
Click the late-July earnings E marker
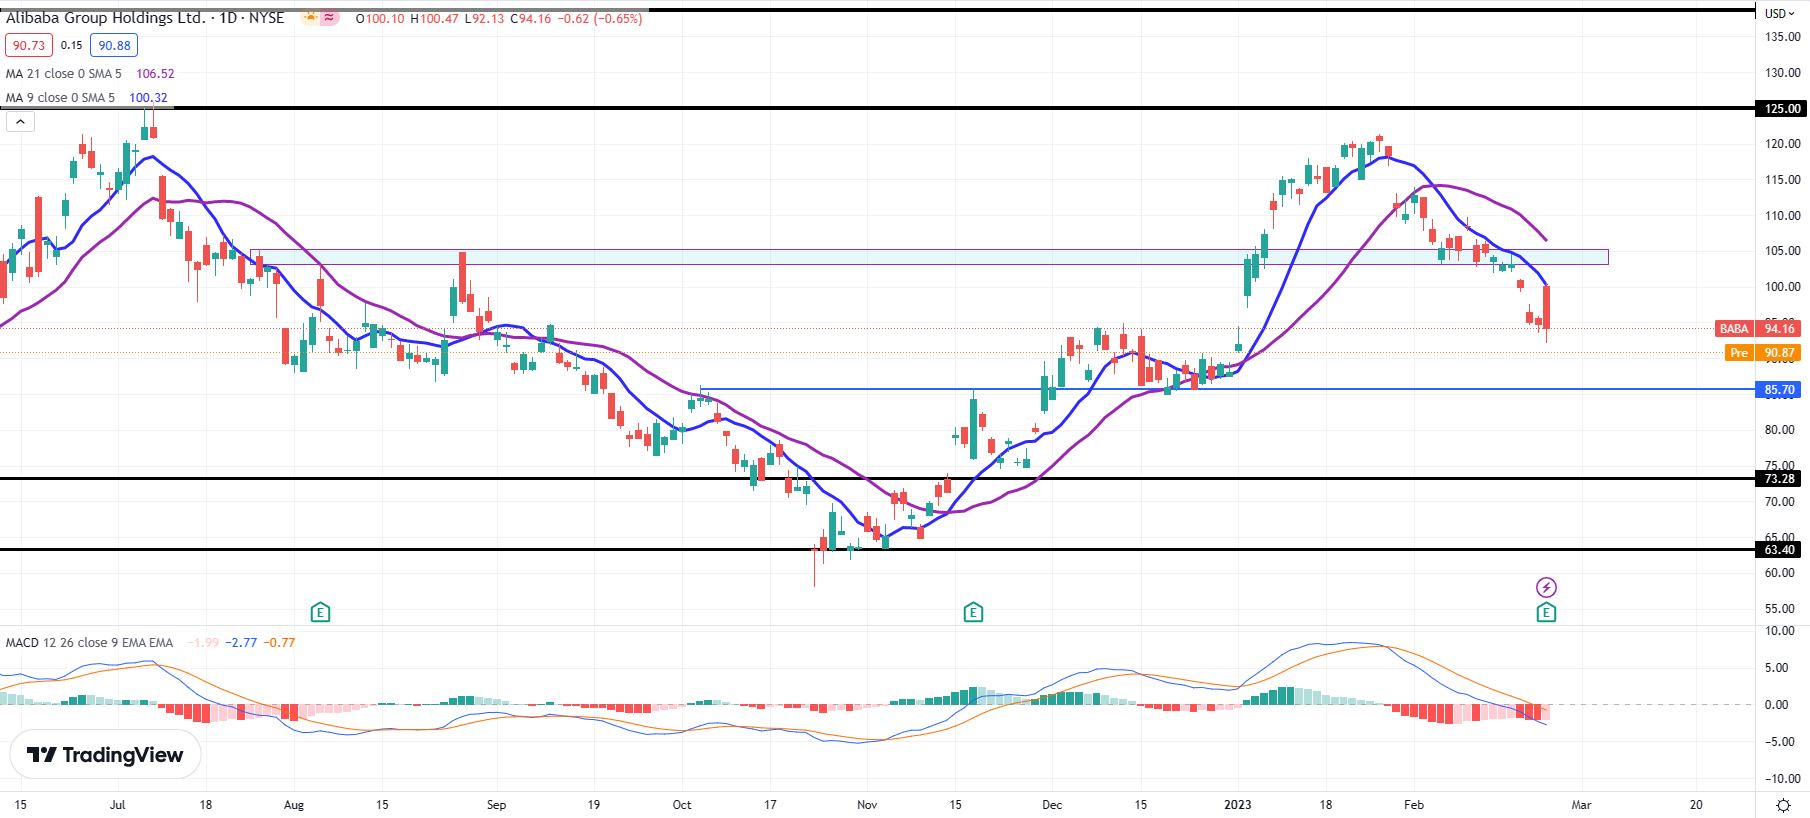coord(320,612)
